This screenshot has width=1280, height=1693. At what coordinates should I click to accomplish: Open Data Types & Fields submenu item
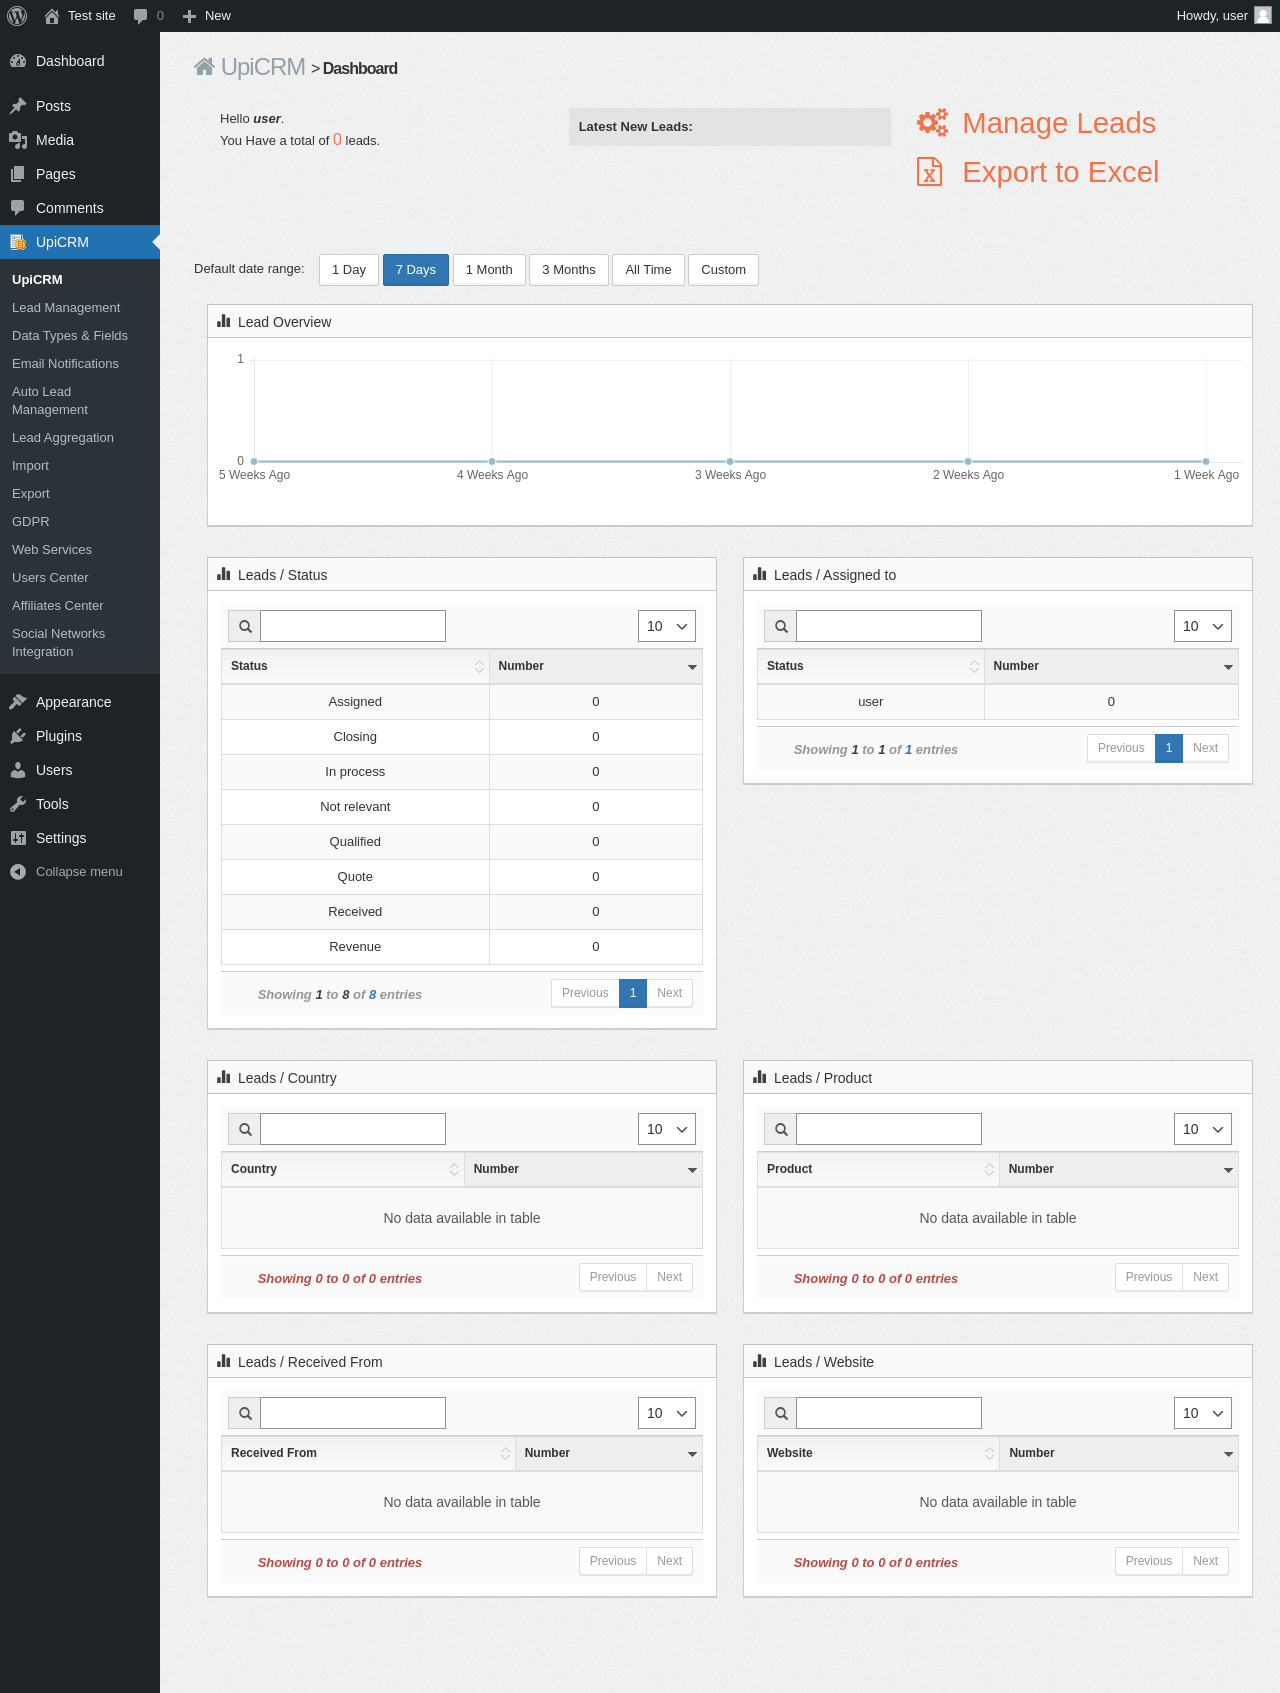pyautogui.click(x=70, y=336)
